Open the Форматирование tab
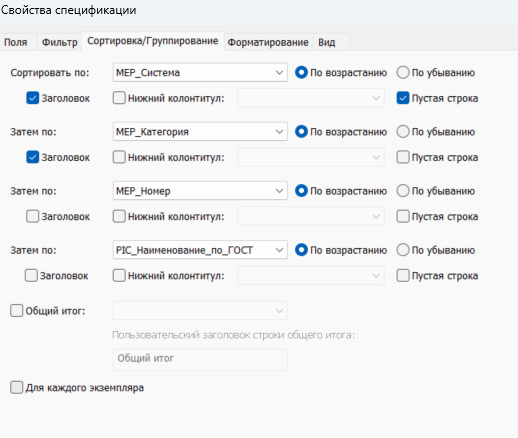 [x=268, y=42]
